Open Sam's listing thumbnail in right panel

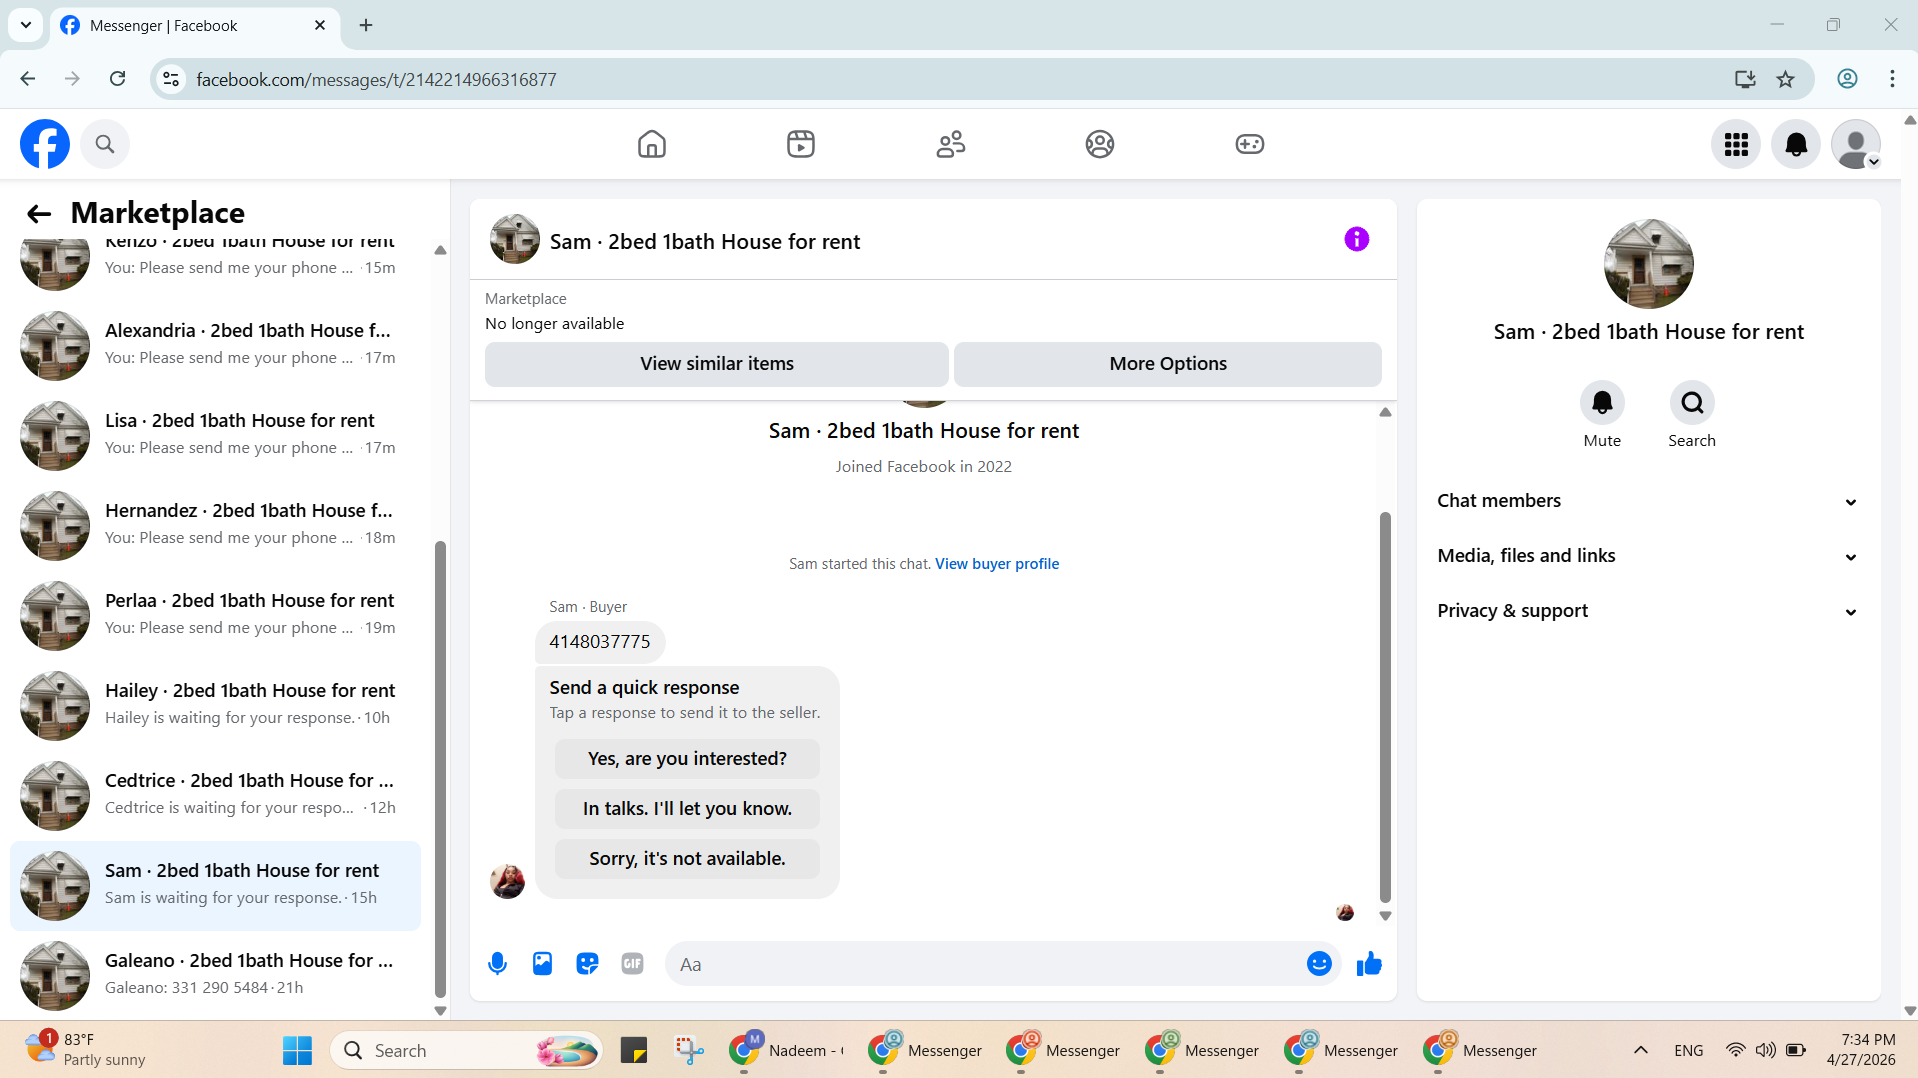click(x=1648, y=264)
